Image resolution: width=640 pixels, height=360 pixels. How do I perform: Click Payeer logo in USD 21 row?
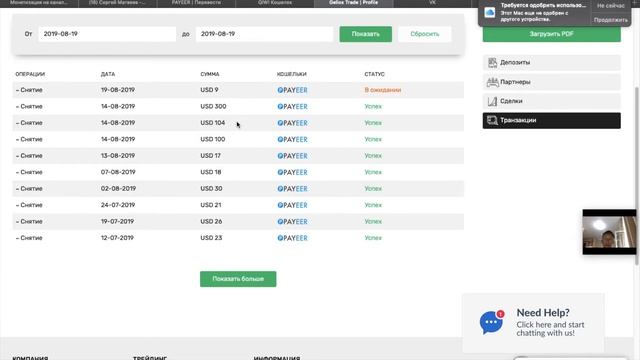pyautogui.click(x=292, y=205)
